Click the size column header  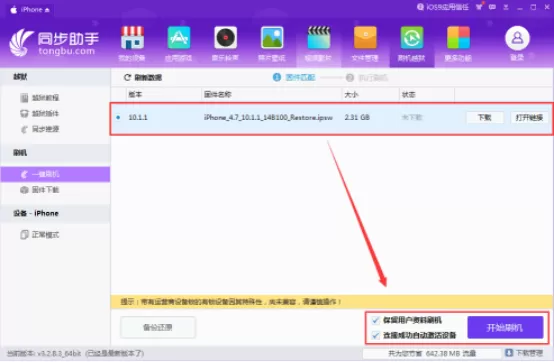coord(351,95)
